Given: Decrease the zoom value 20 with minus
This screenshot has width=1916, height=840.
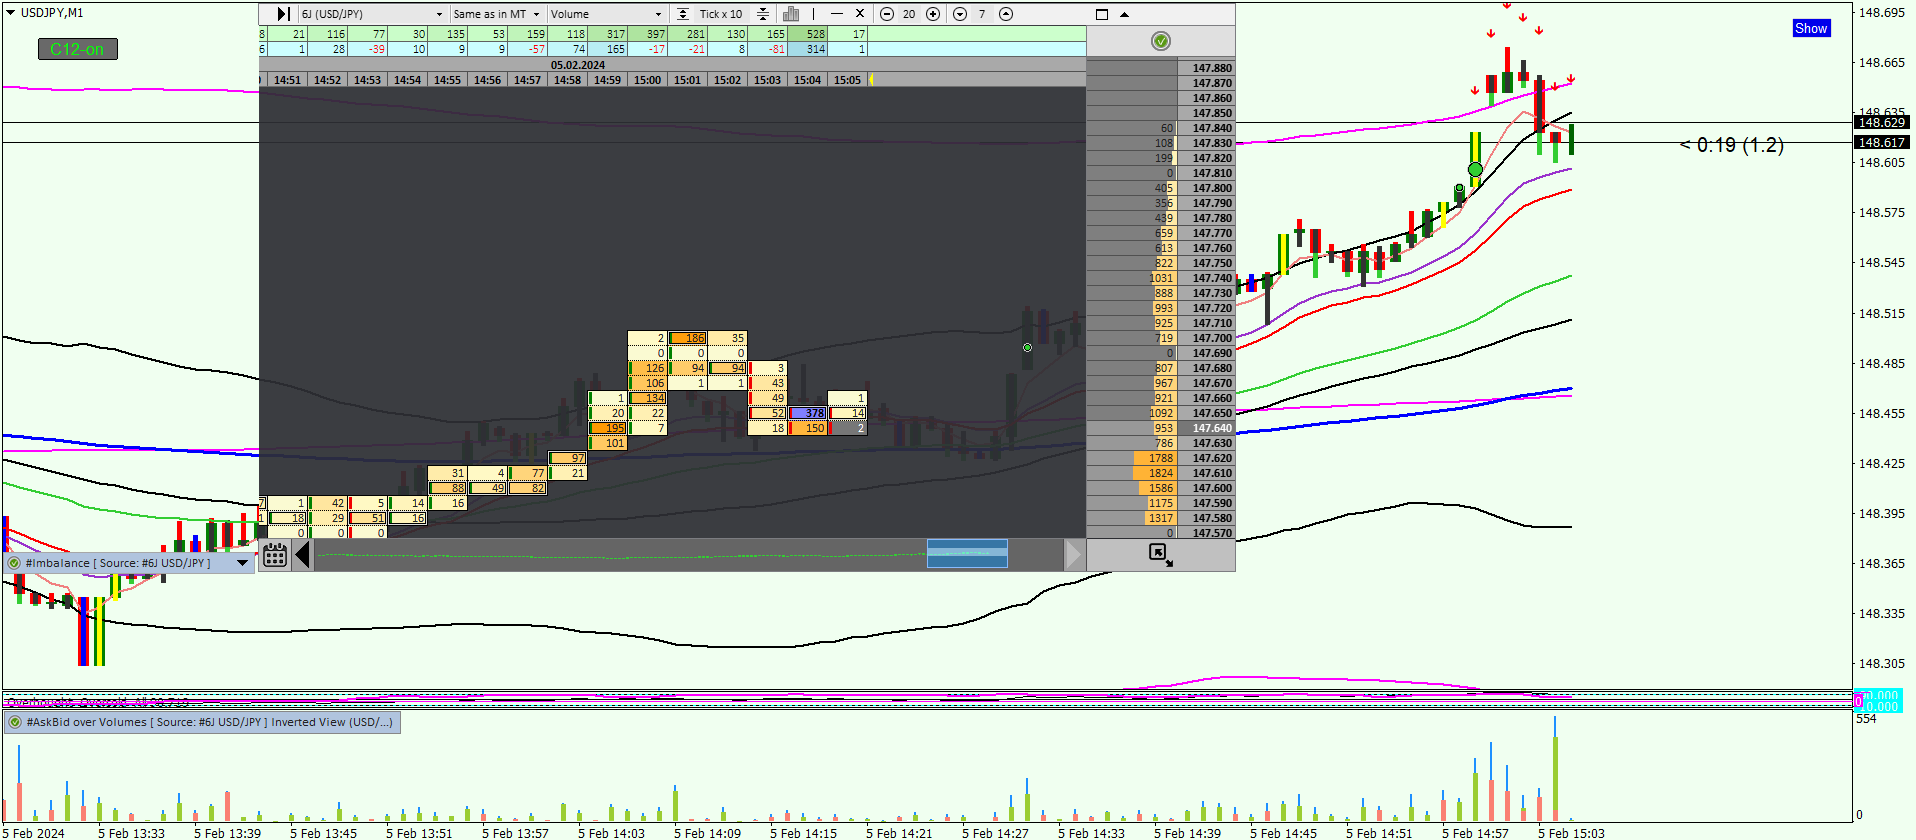Looking at the screenshot, I should [887, 14].
